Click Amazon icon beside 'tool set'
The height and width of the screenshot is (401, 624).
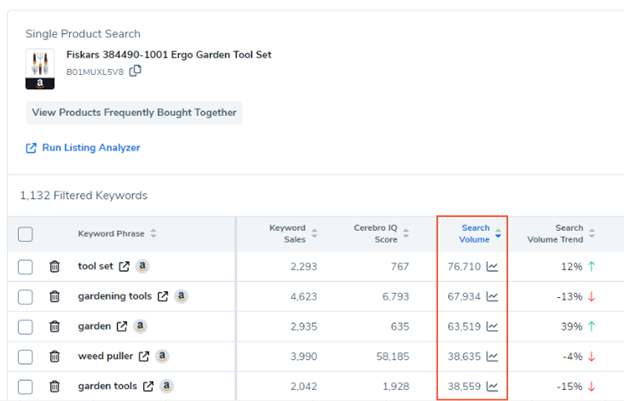[x=143, y=266]
